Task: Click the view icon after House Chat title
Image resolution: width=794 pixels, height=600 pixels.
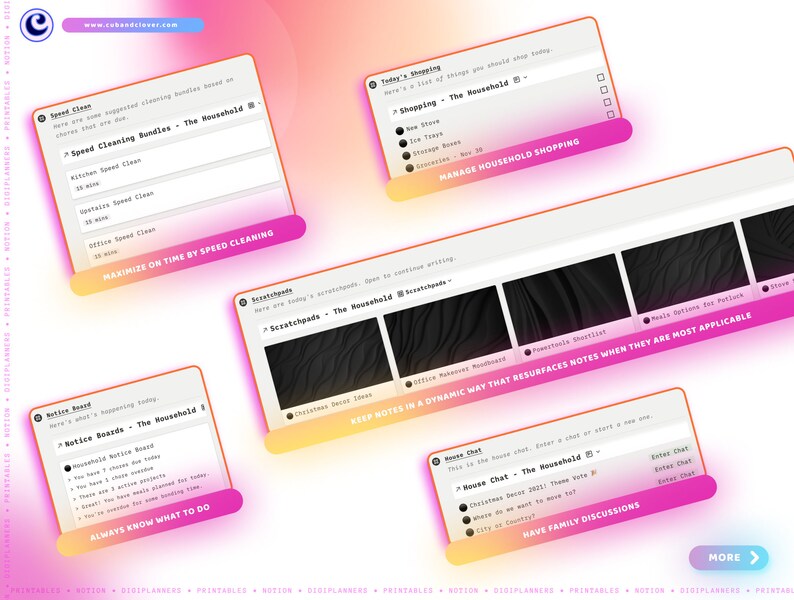Action: pos(589,454)
